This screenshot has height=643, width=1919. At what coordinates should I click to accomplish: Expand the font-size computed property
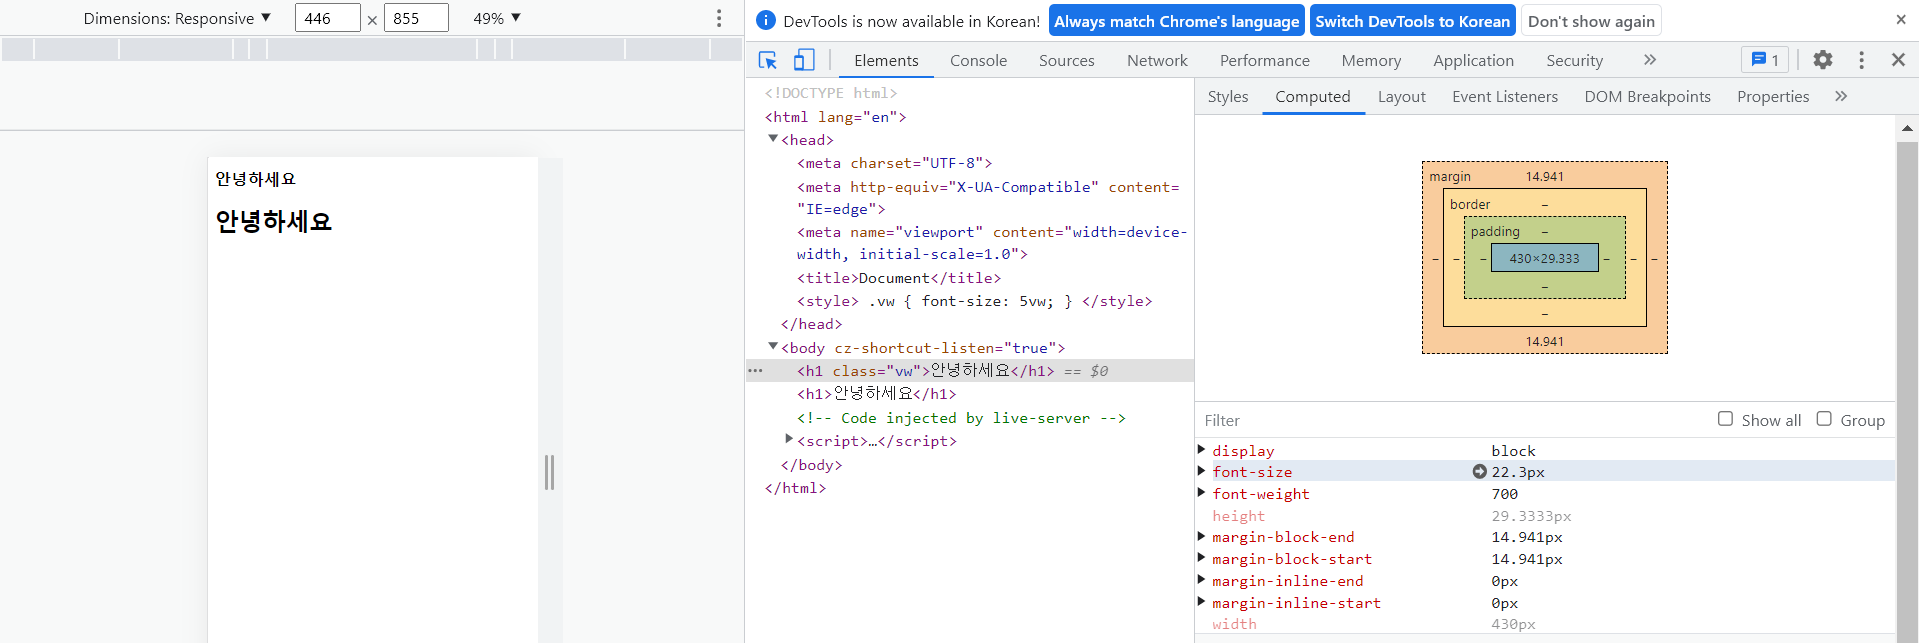(1202, 471)
